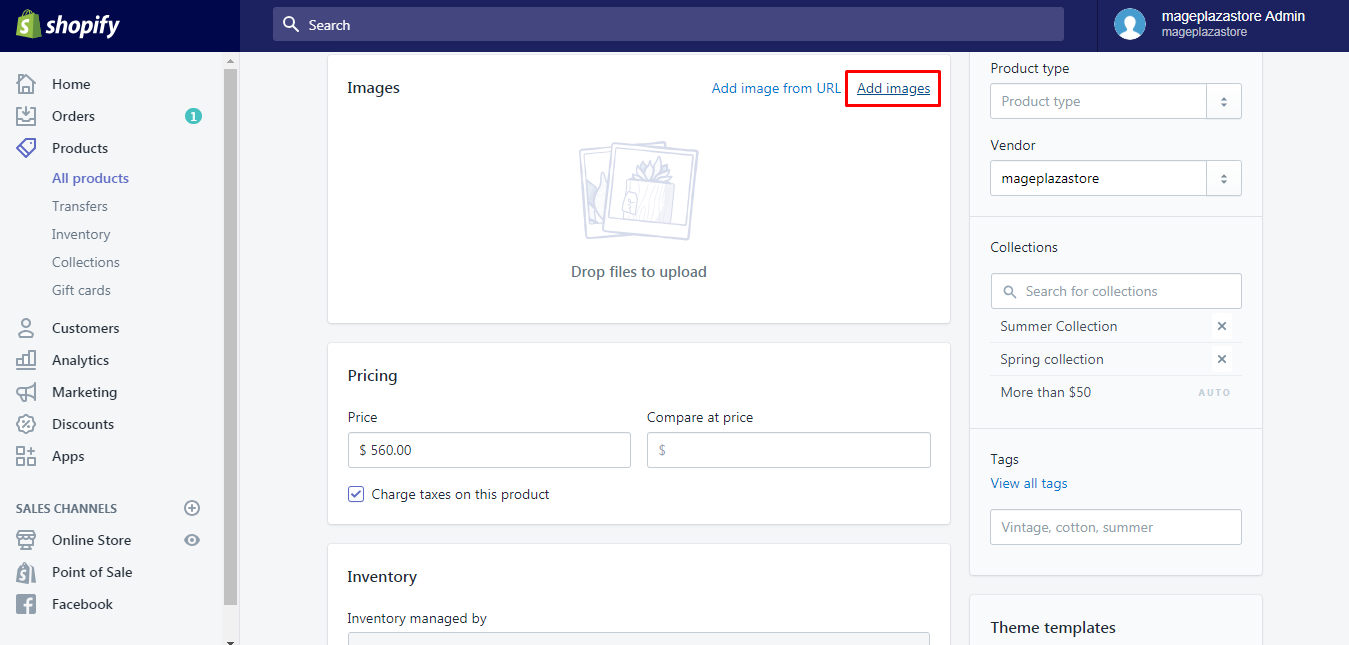This screenshot has height=645, width=1349.
Task: Remove Spring collection with its X icon
Action: (1221, 359)
